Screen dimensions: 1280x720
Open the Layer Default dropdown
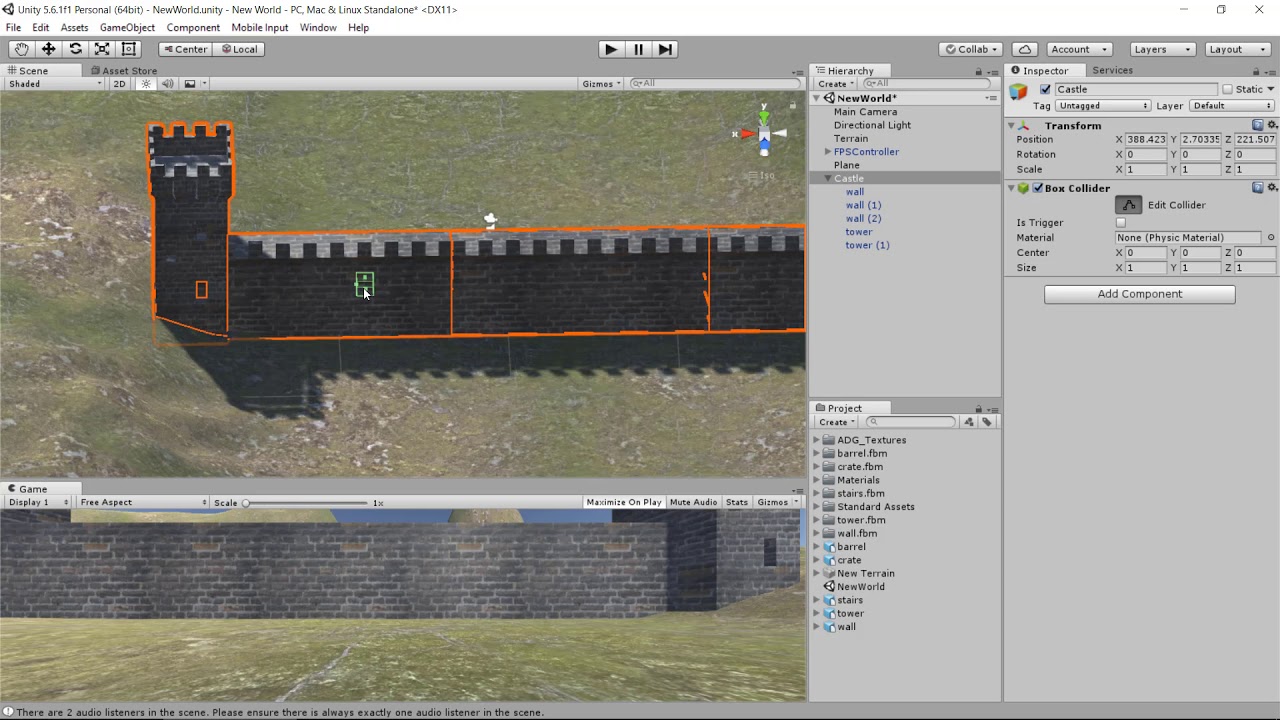pos(1231,106)
